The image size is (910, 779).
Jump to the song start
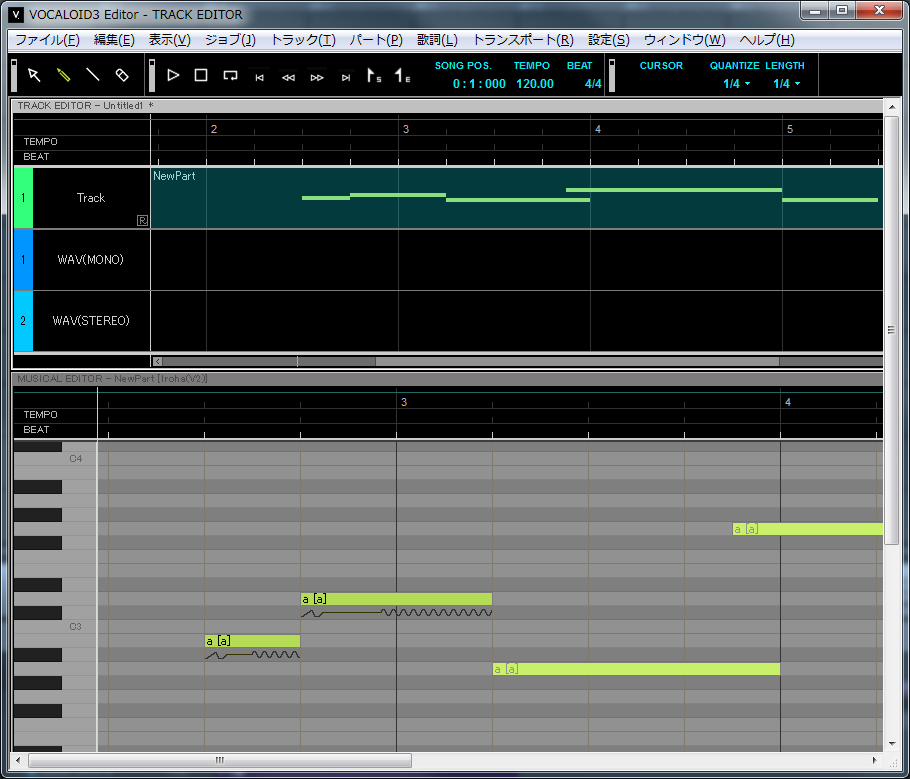click(x=259, y=77)
